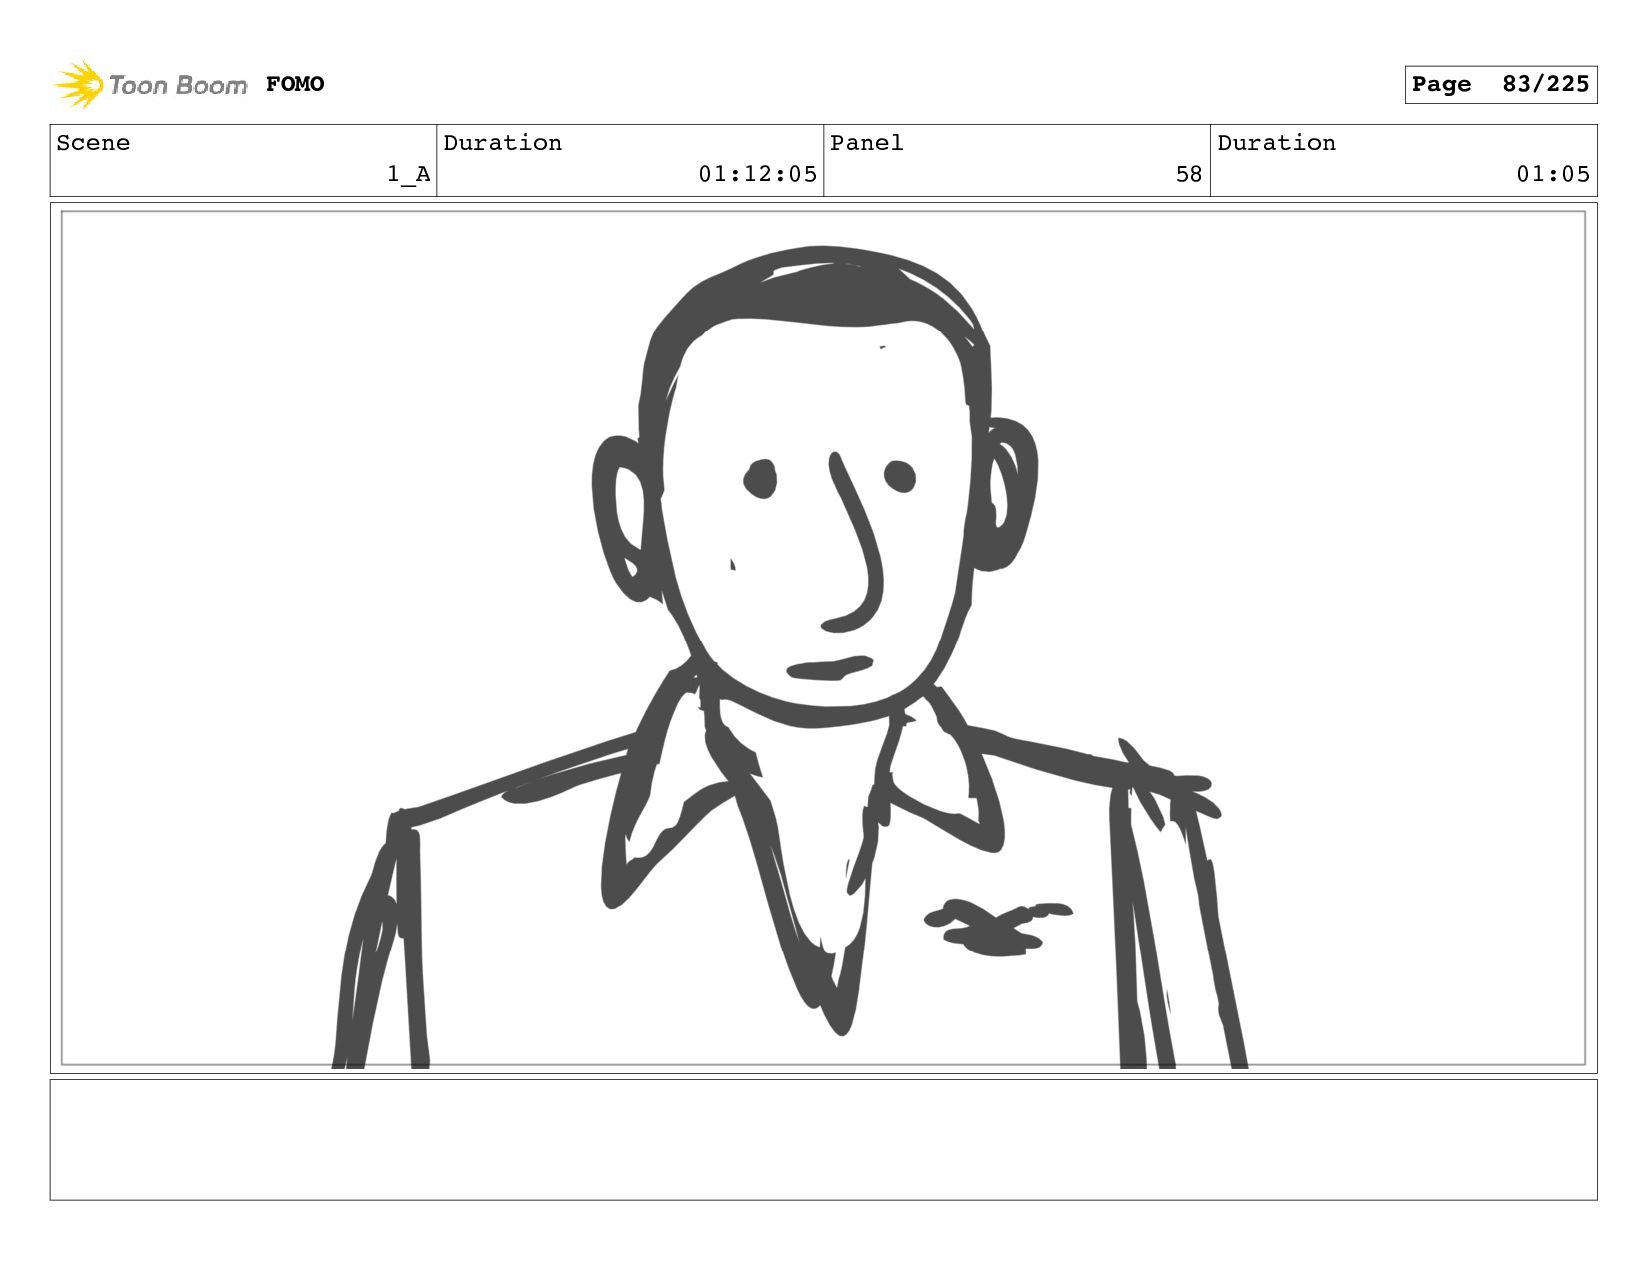The width and height of the screenshot is (1650, 1275).
Task: Click the Scene label
Action: (x=93, y=143)
